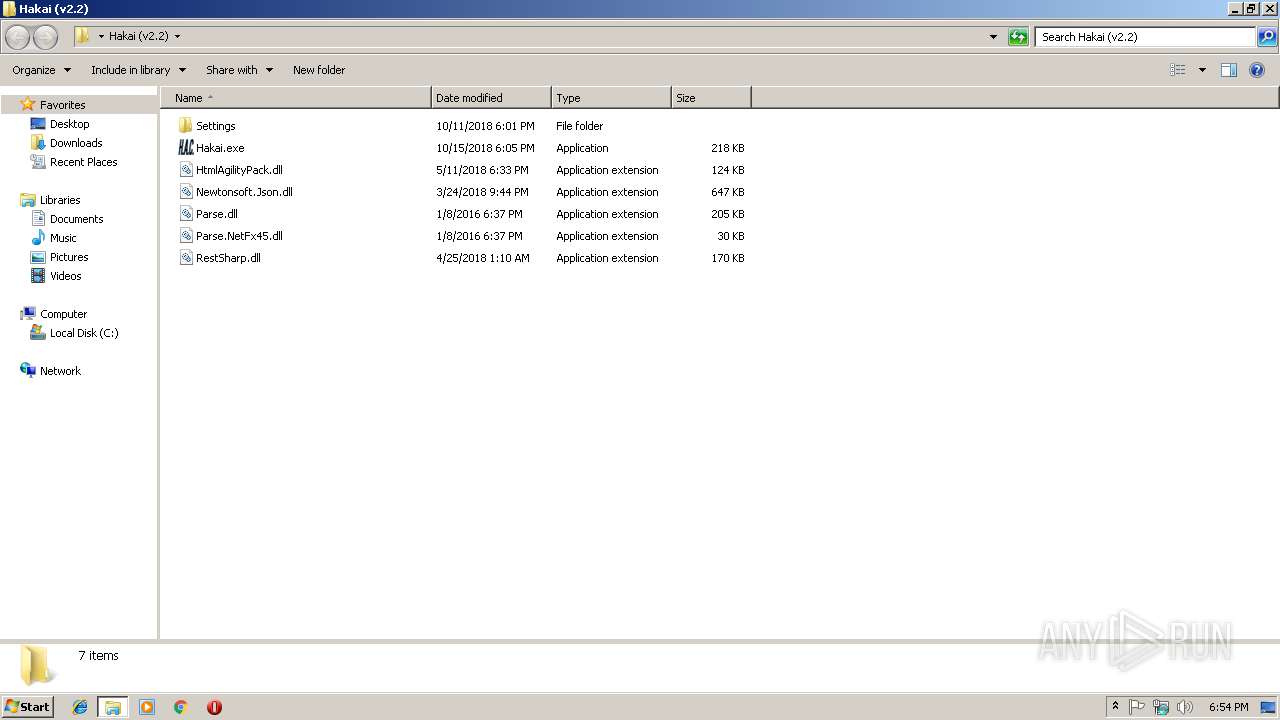Refresh the folder view
This screenshot has height=720, width=1280.
[1018, 37]
